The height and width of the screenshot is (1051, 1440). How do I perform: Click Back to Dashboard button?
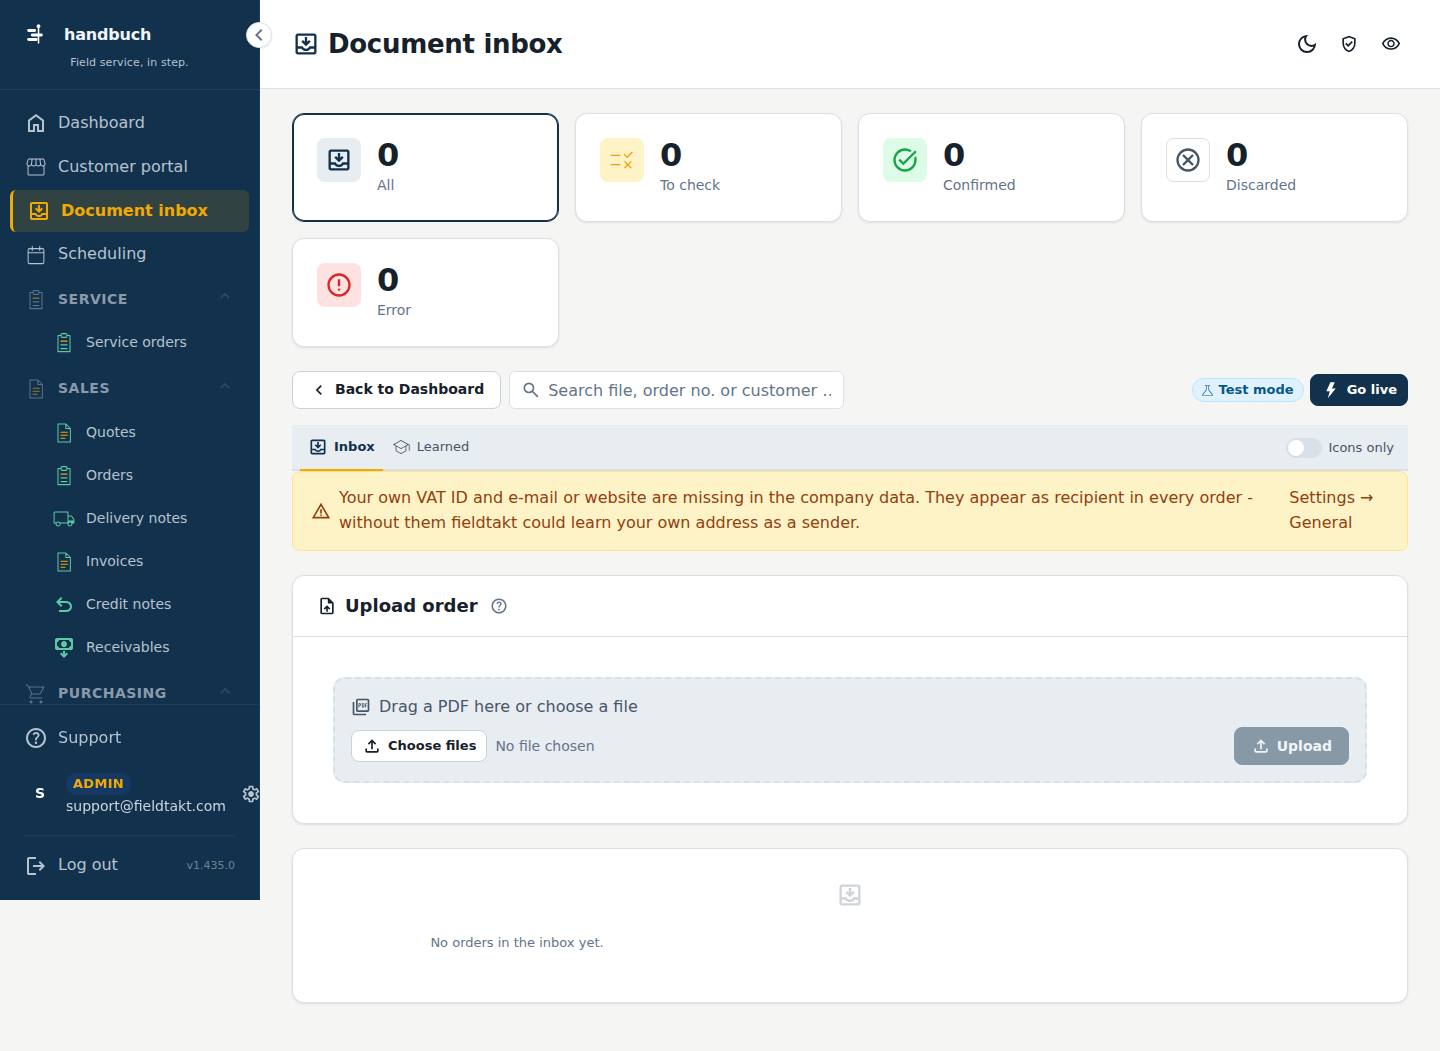coord(396,390)
